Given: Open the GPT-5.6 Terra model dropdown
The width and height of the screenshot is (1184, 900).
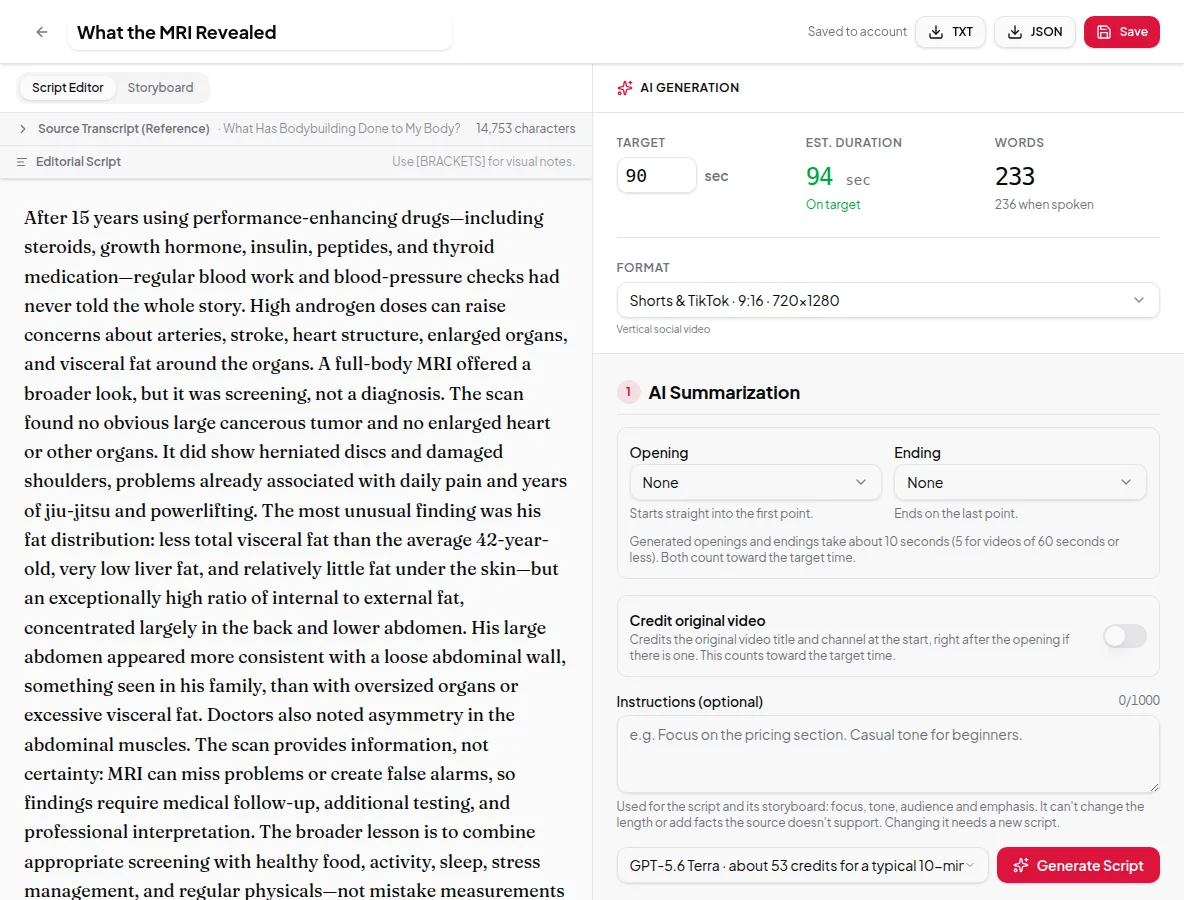Looking at the screenshot, I should 802,865.
